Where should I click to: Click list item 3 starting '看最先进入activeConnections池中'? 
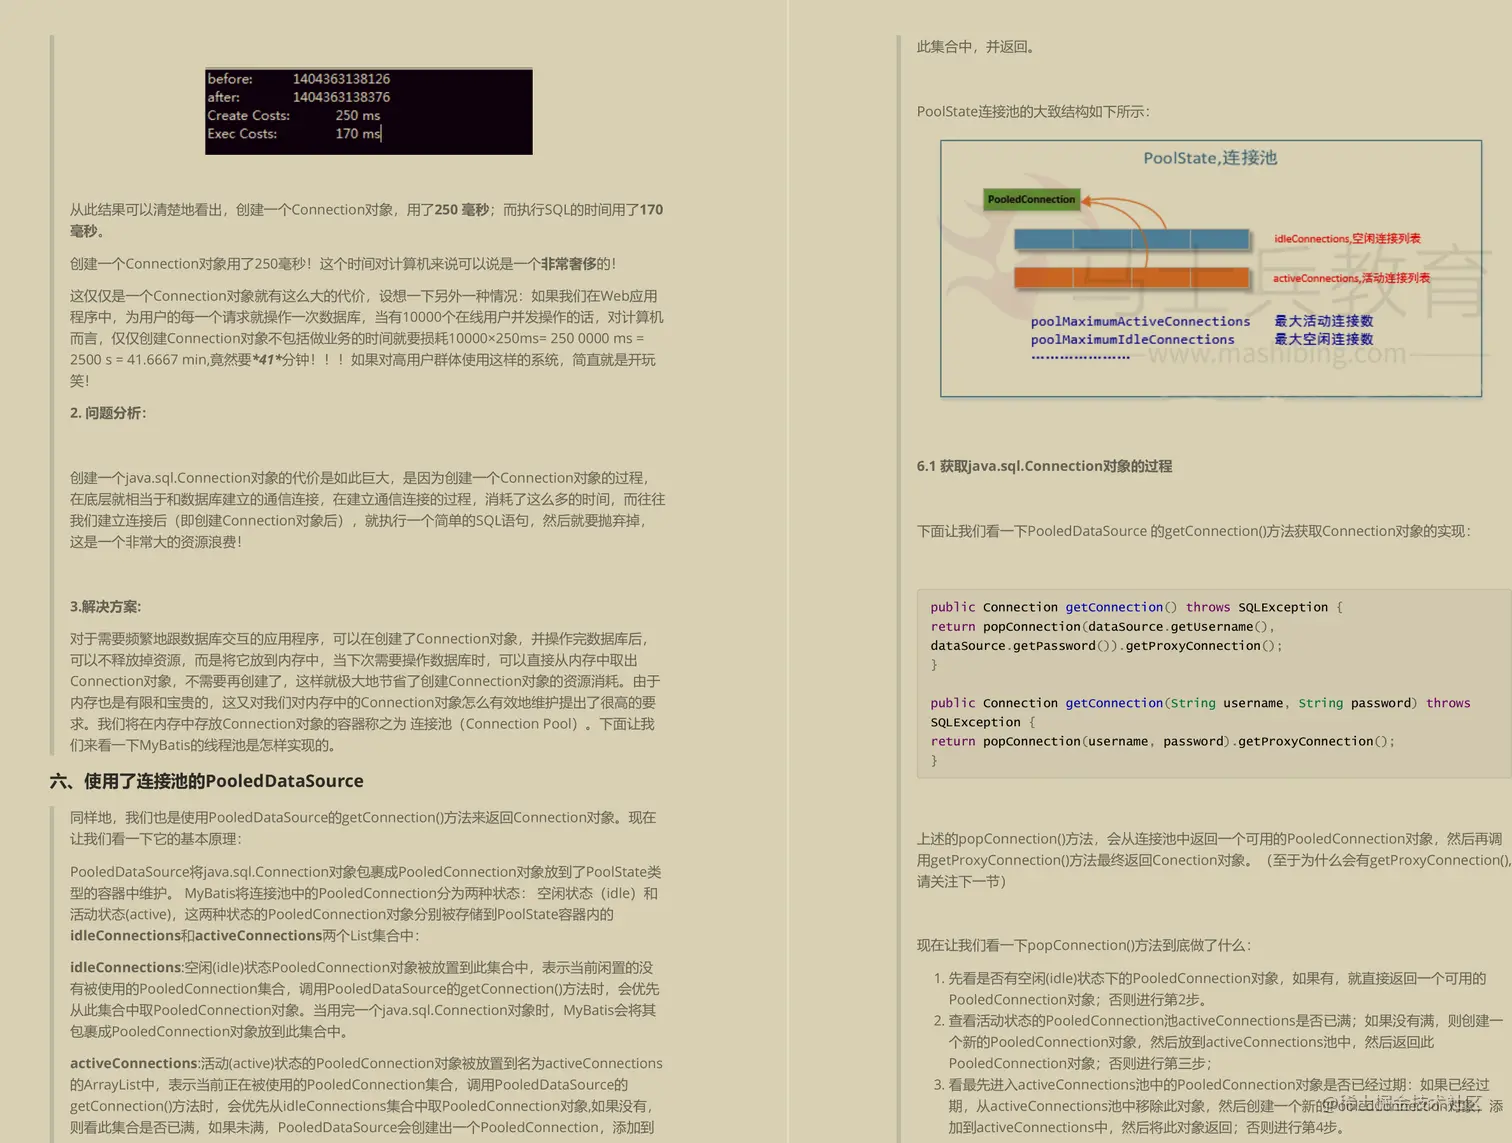coord(1226,1106)
